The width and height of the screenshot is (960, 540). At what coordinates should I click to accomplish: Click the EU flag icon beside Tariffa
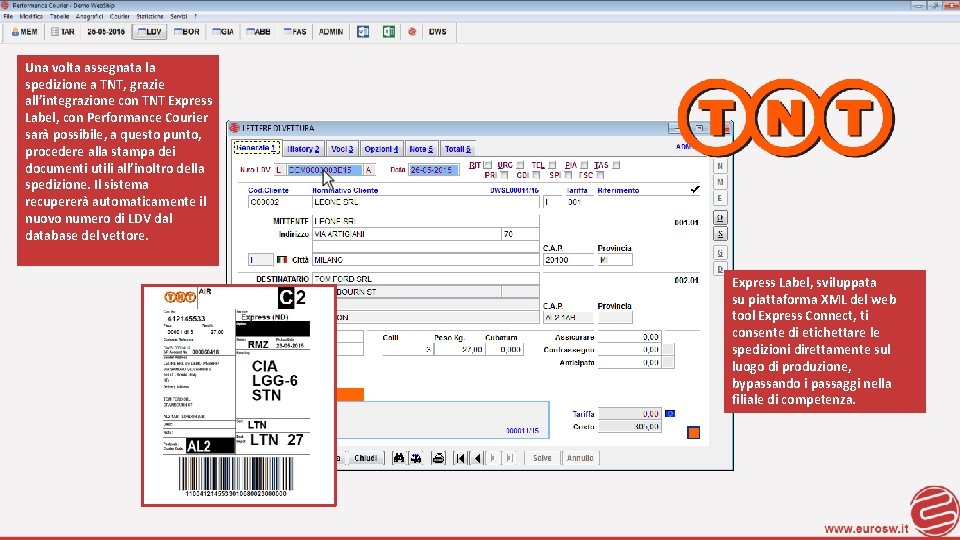[x=670, y=414]
